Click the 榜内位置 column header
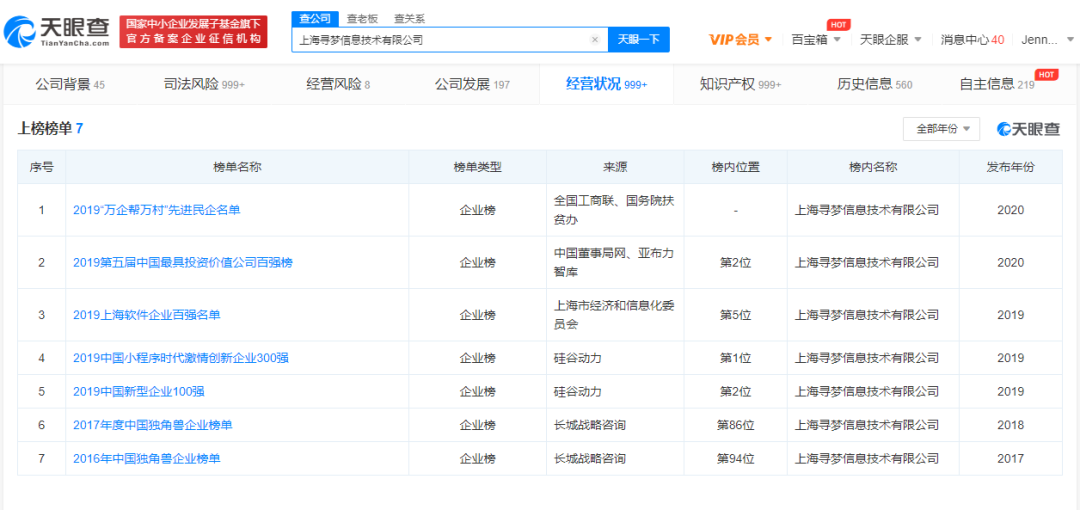Screen dimensions: 1080x510 [x=736, y=167]
